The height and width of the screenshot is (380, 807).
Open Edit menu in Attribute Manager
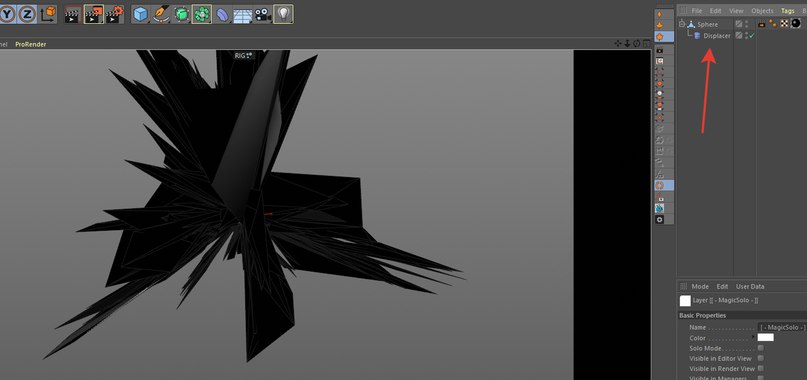tap(723, 286)
